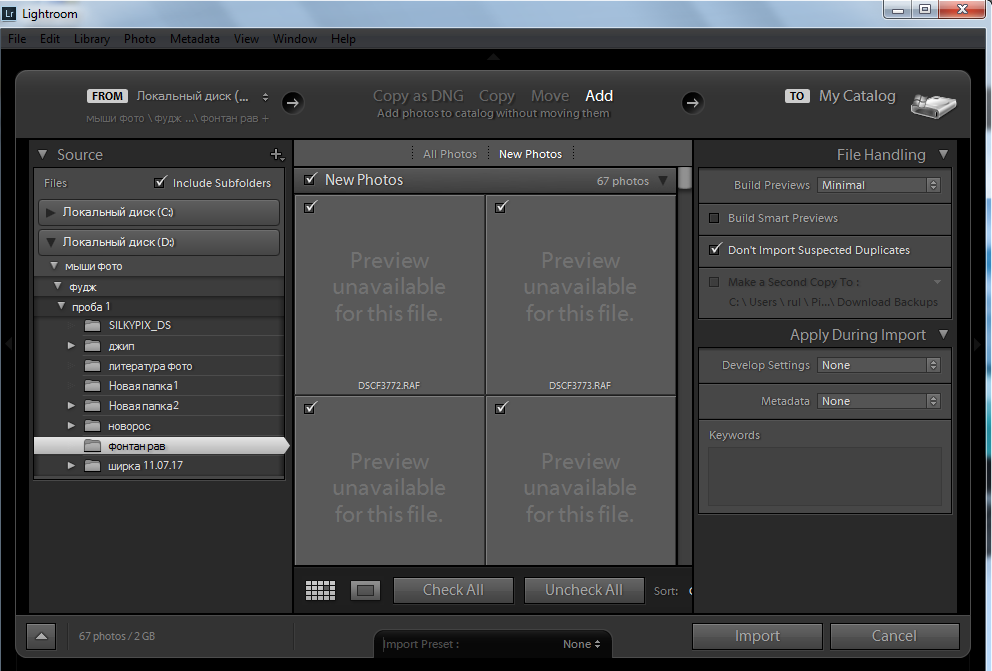Viewport: 992px width, 671px height.
Task: Expand the Новая папка2 folder
Action: pyautogui.click(x=71, y=405)
